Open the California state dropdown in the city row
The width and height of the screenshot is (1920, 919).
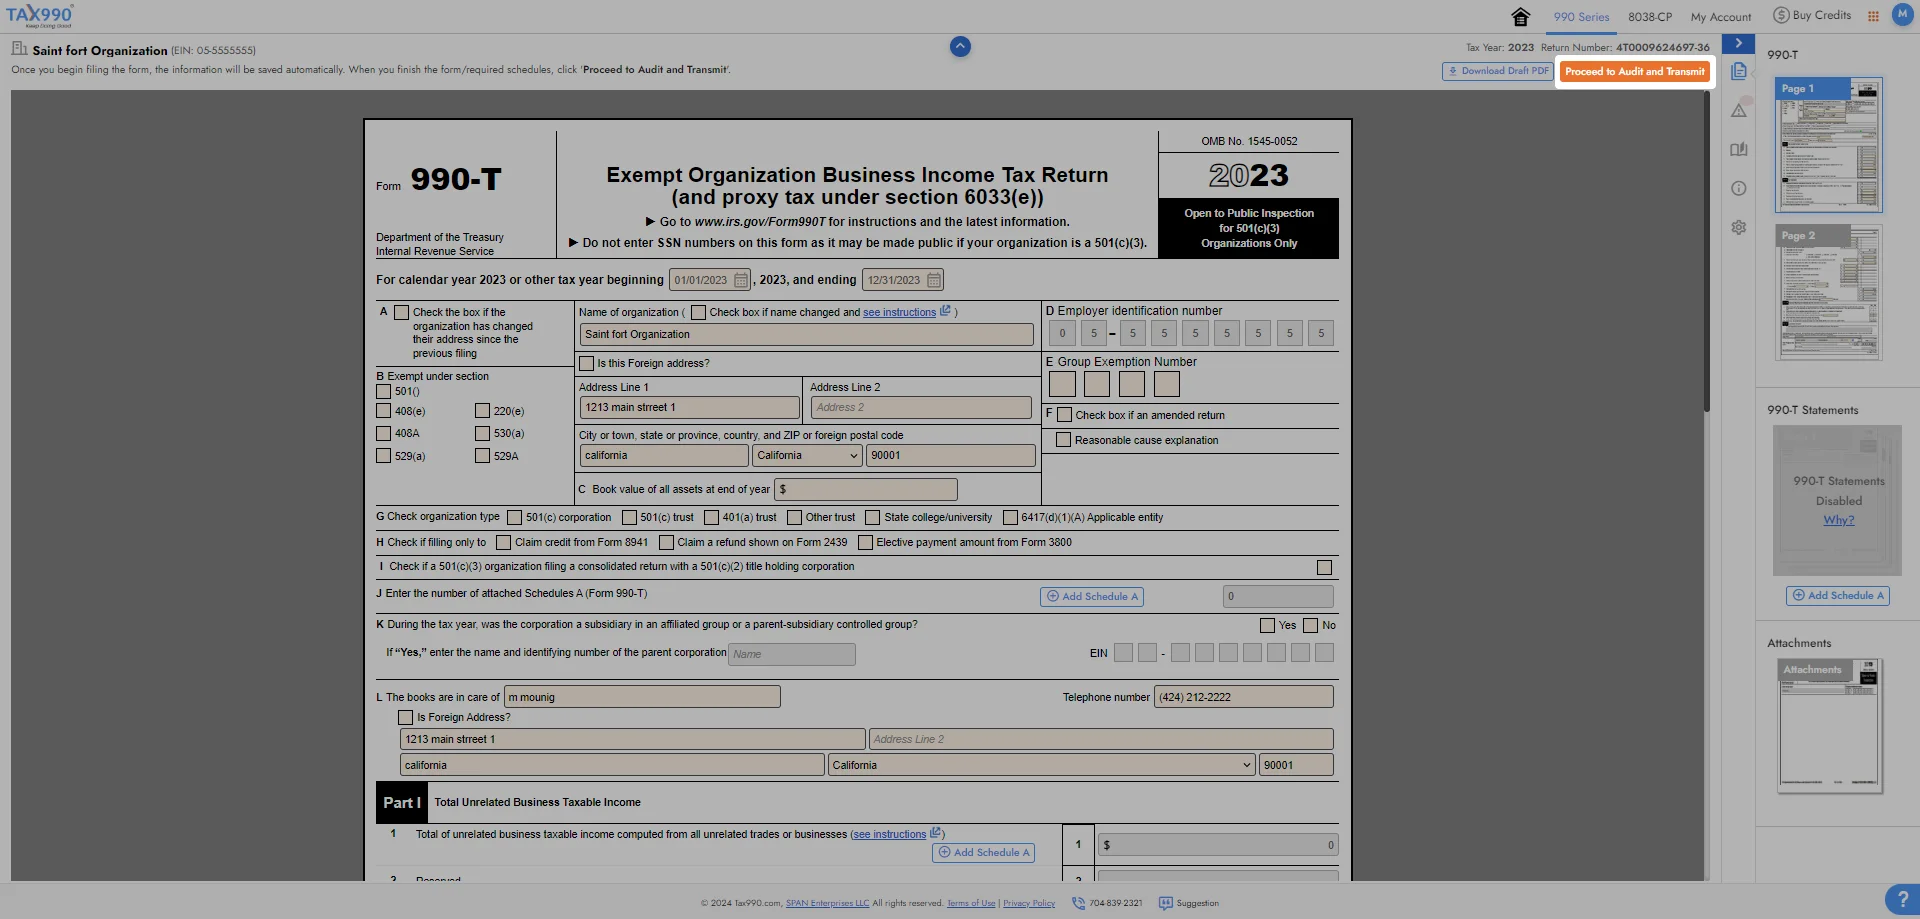(x=806, y=455)
